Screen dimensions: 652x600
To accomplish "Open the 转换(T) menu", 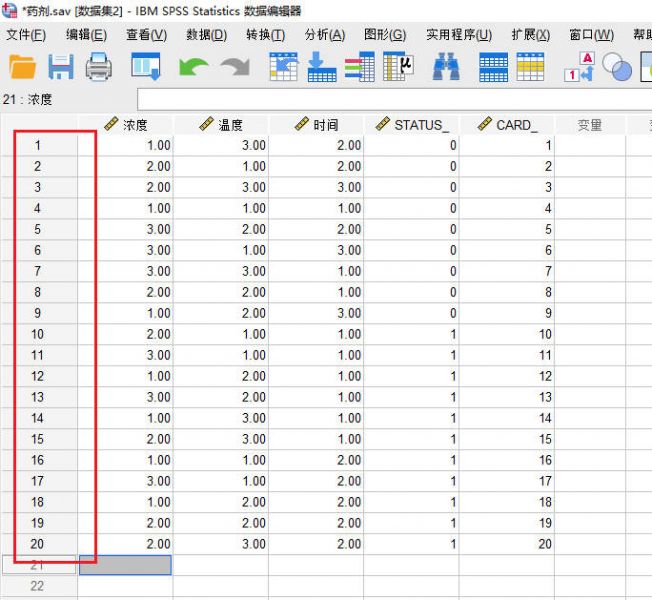I will [265, 35].
